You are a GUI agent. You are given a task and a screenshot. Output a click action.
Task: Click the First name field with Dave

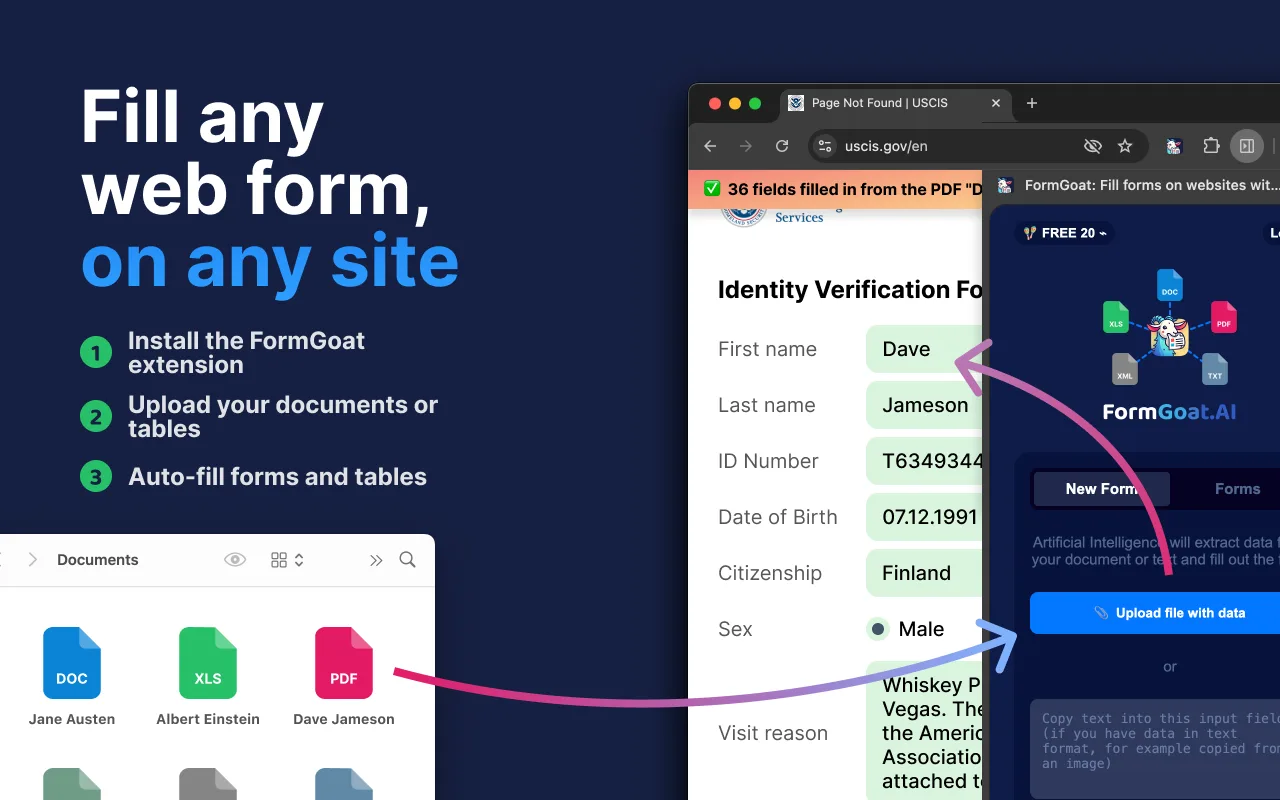click(924, 349)
